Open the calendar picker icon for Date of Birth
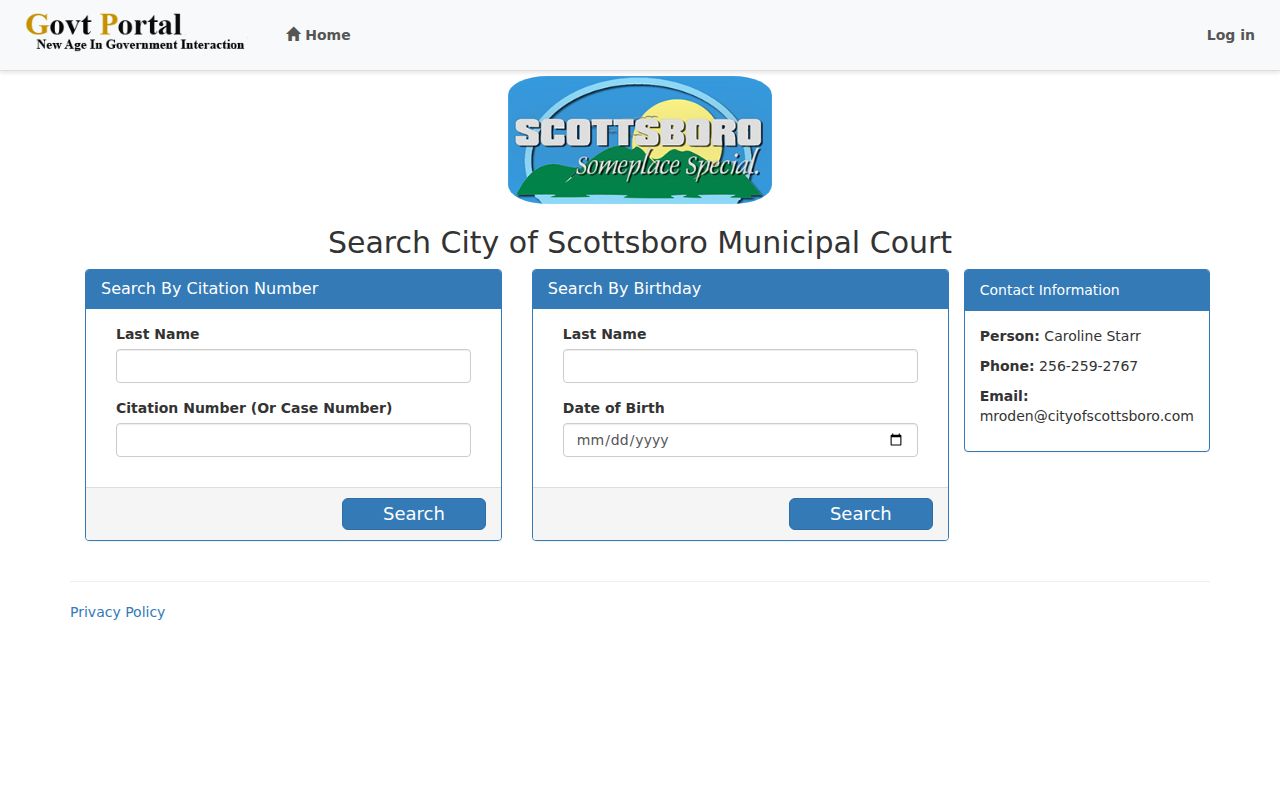1280x800 pixels. pos(896,440)
